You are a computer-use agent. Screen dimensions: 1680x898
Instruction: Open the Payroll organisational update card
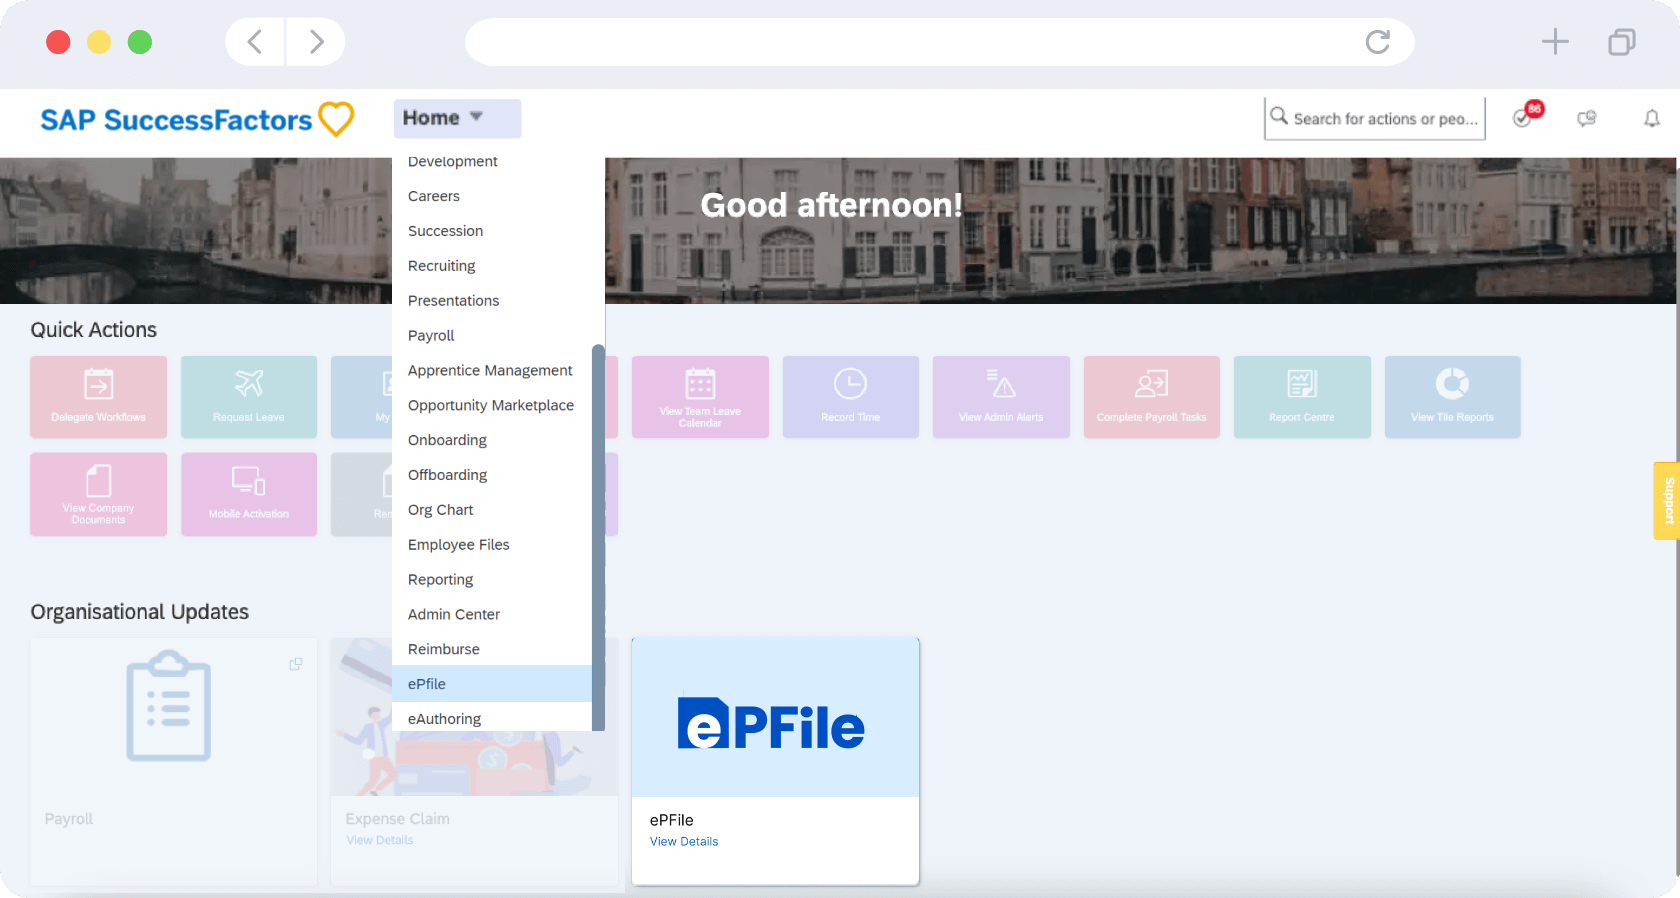(173, 761)
